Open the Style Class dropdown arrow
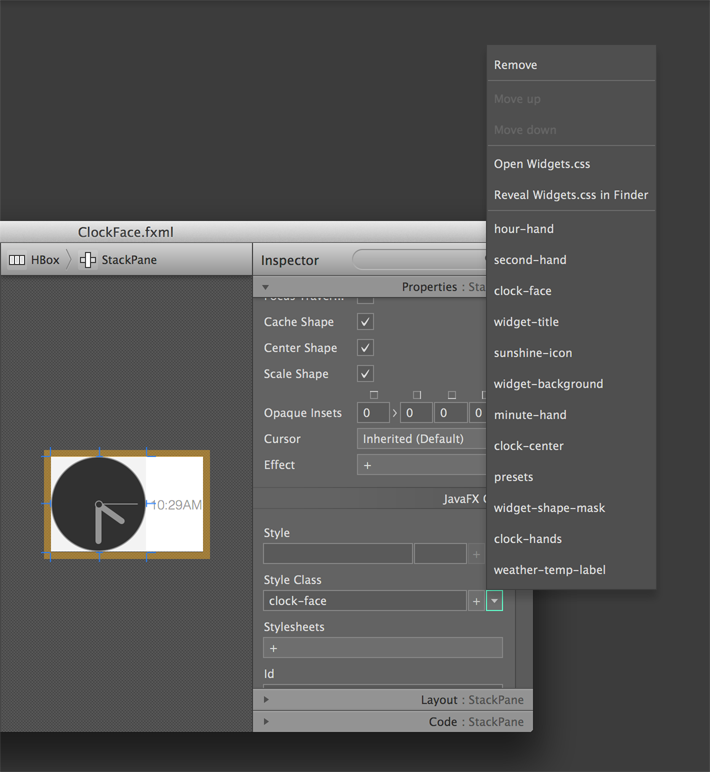This screenshot has width=710, height=772. pyautogui.click(x=494, y=601)
